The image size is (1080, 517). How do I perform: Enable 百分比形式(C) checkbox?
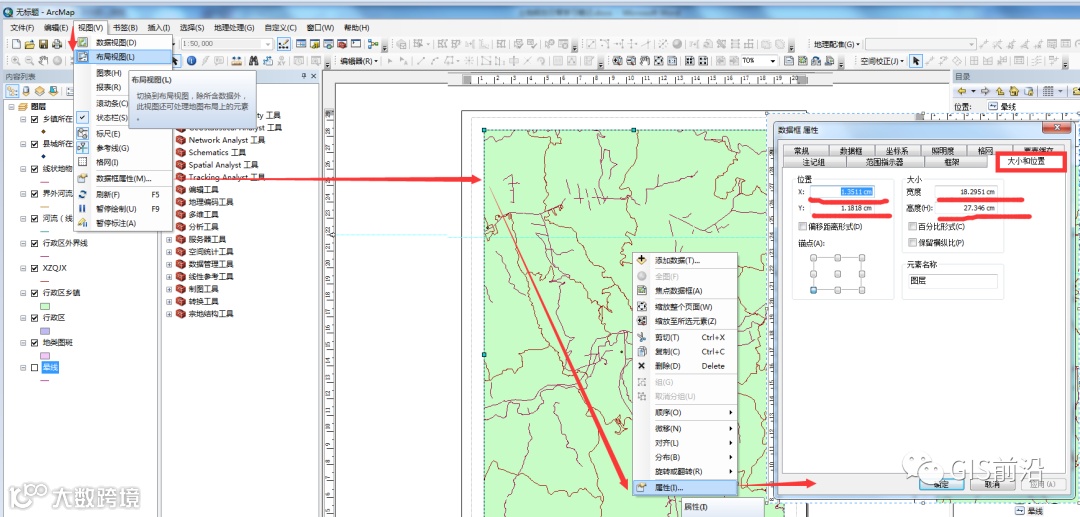coord(913,226)
